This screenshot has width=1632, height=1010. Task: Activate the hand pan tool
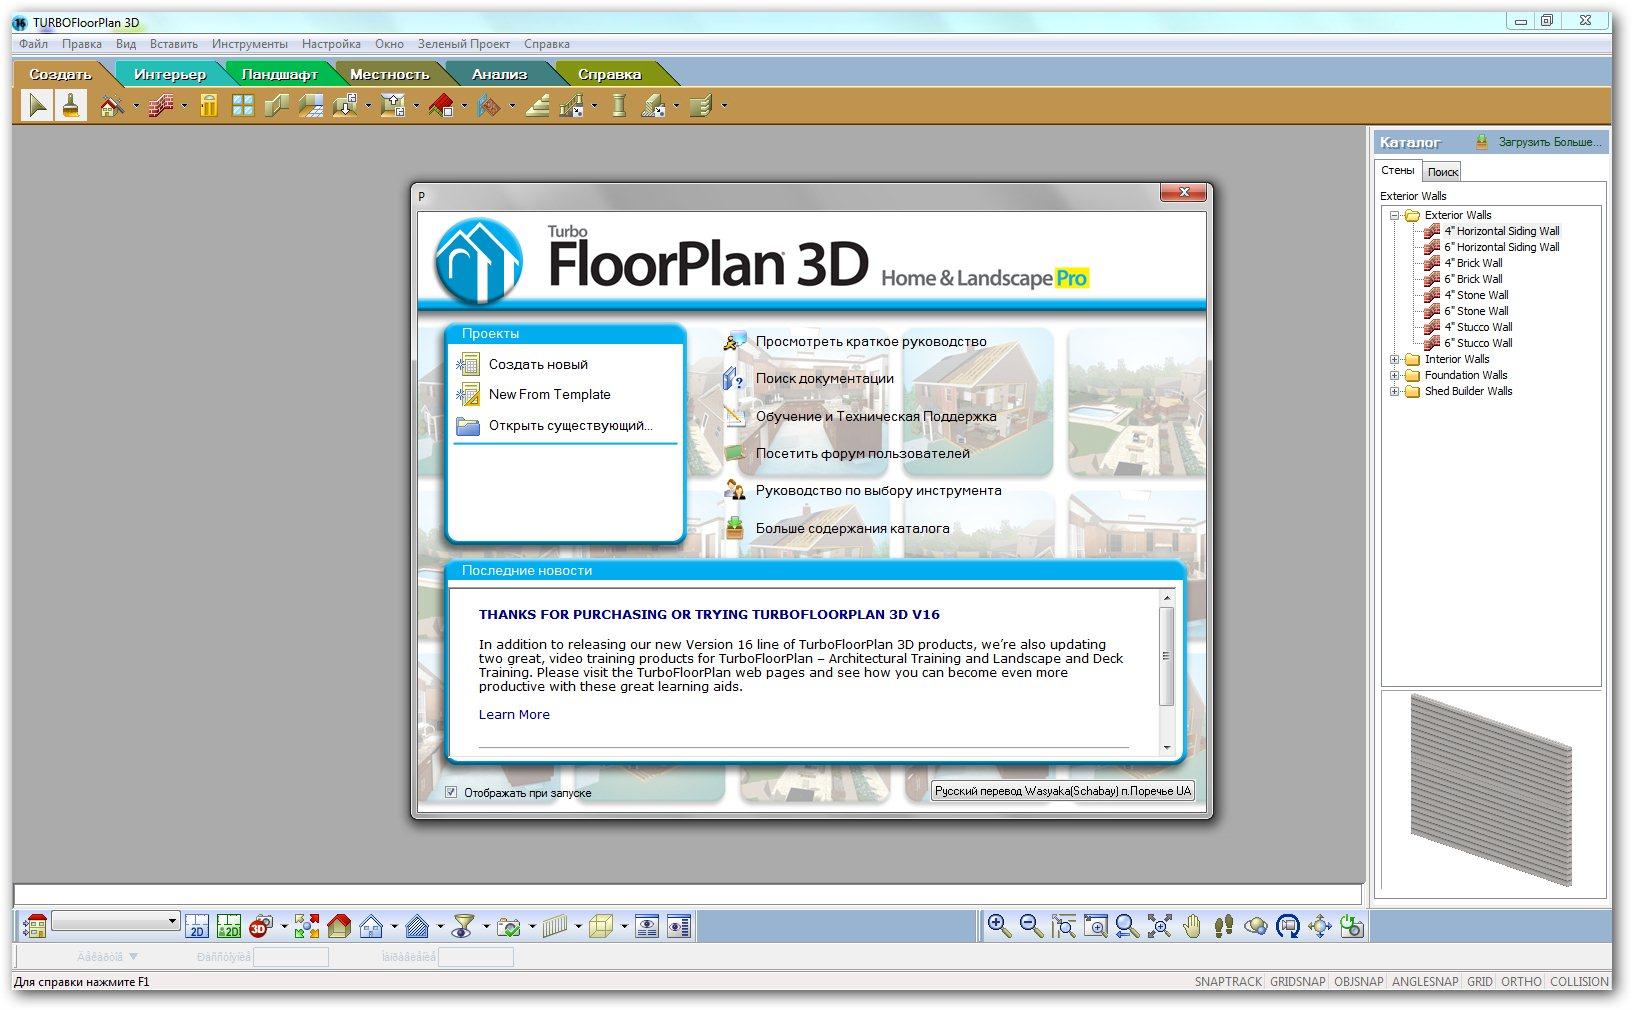[1191, 926]
